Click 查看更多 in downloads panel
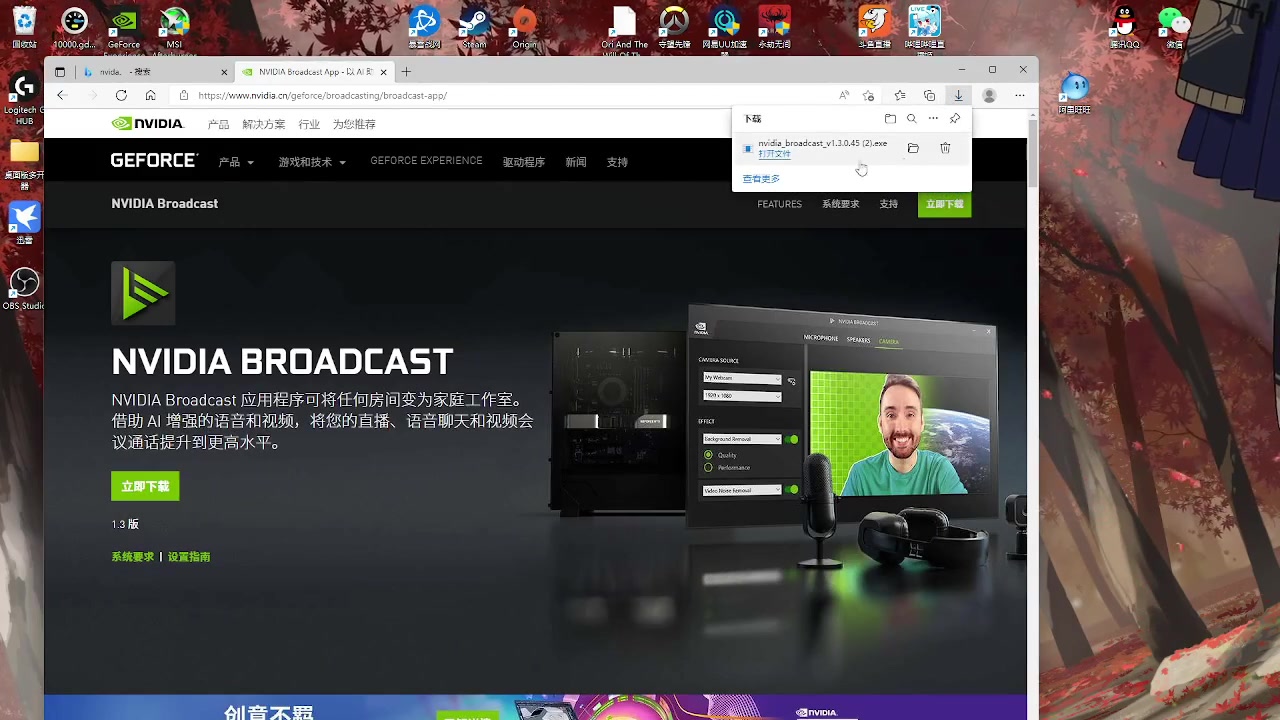The height and width of the screenshot is (720, 1280). click(x=761, y=179)
